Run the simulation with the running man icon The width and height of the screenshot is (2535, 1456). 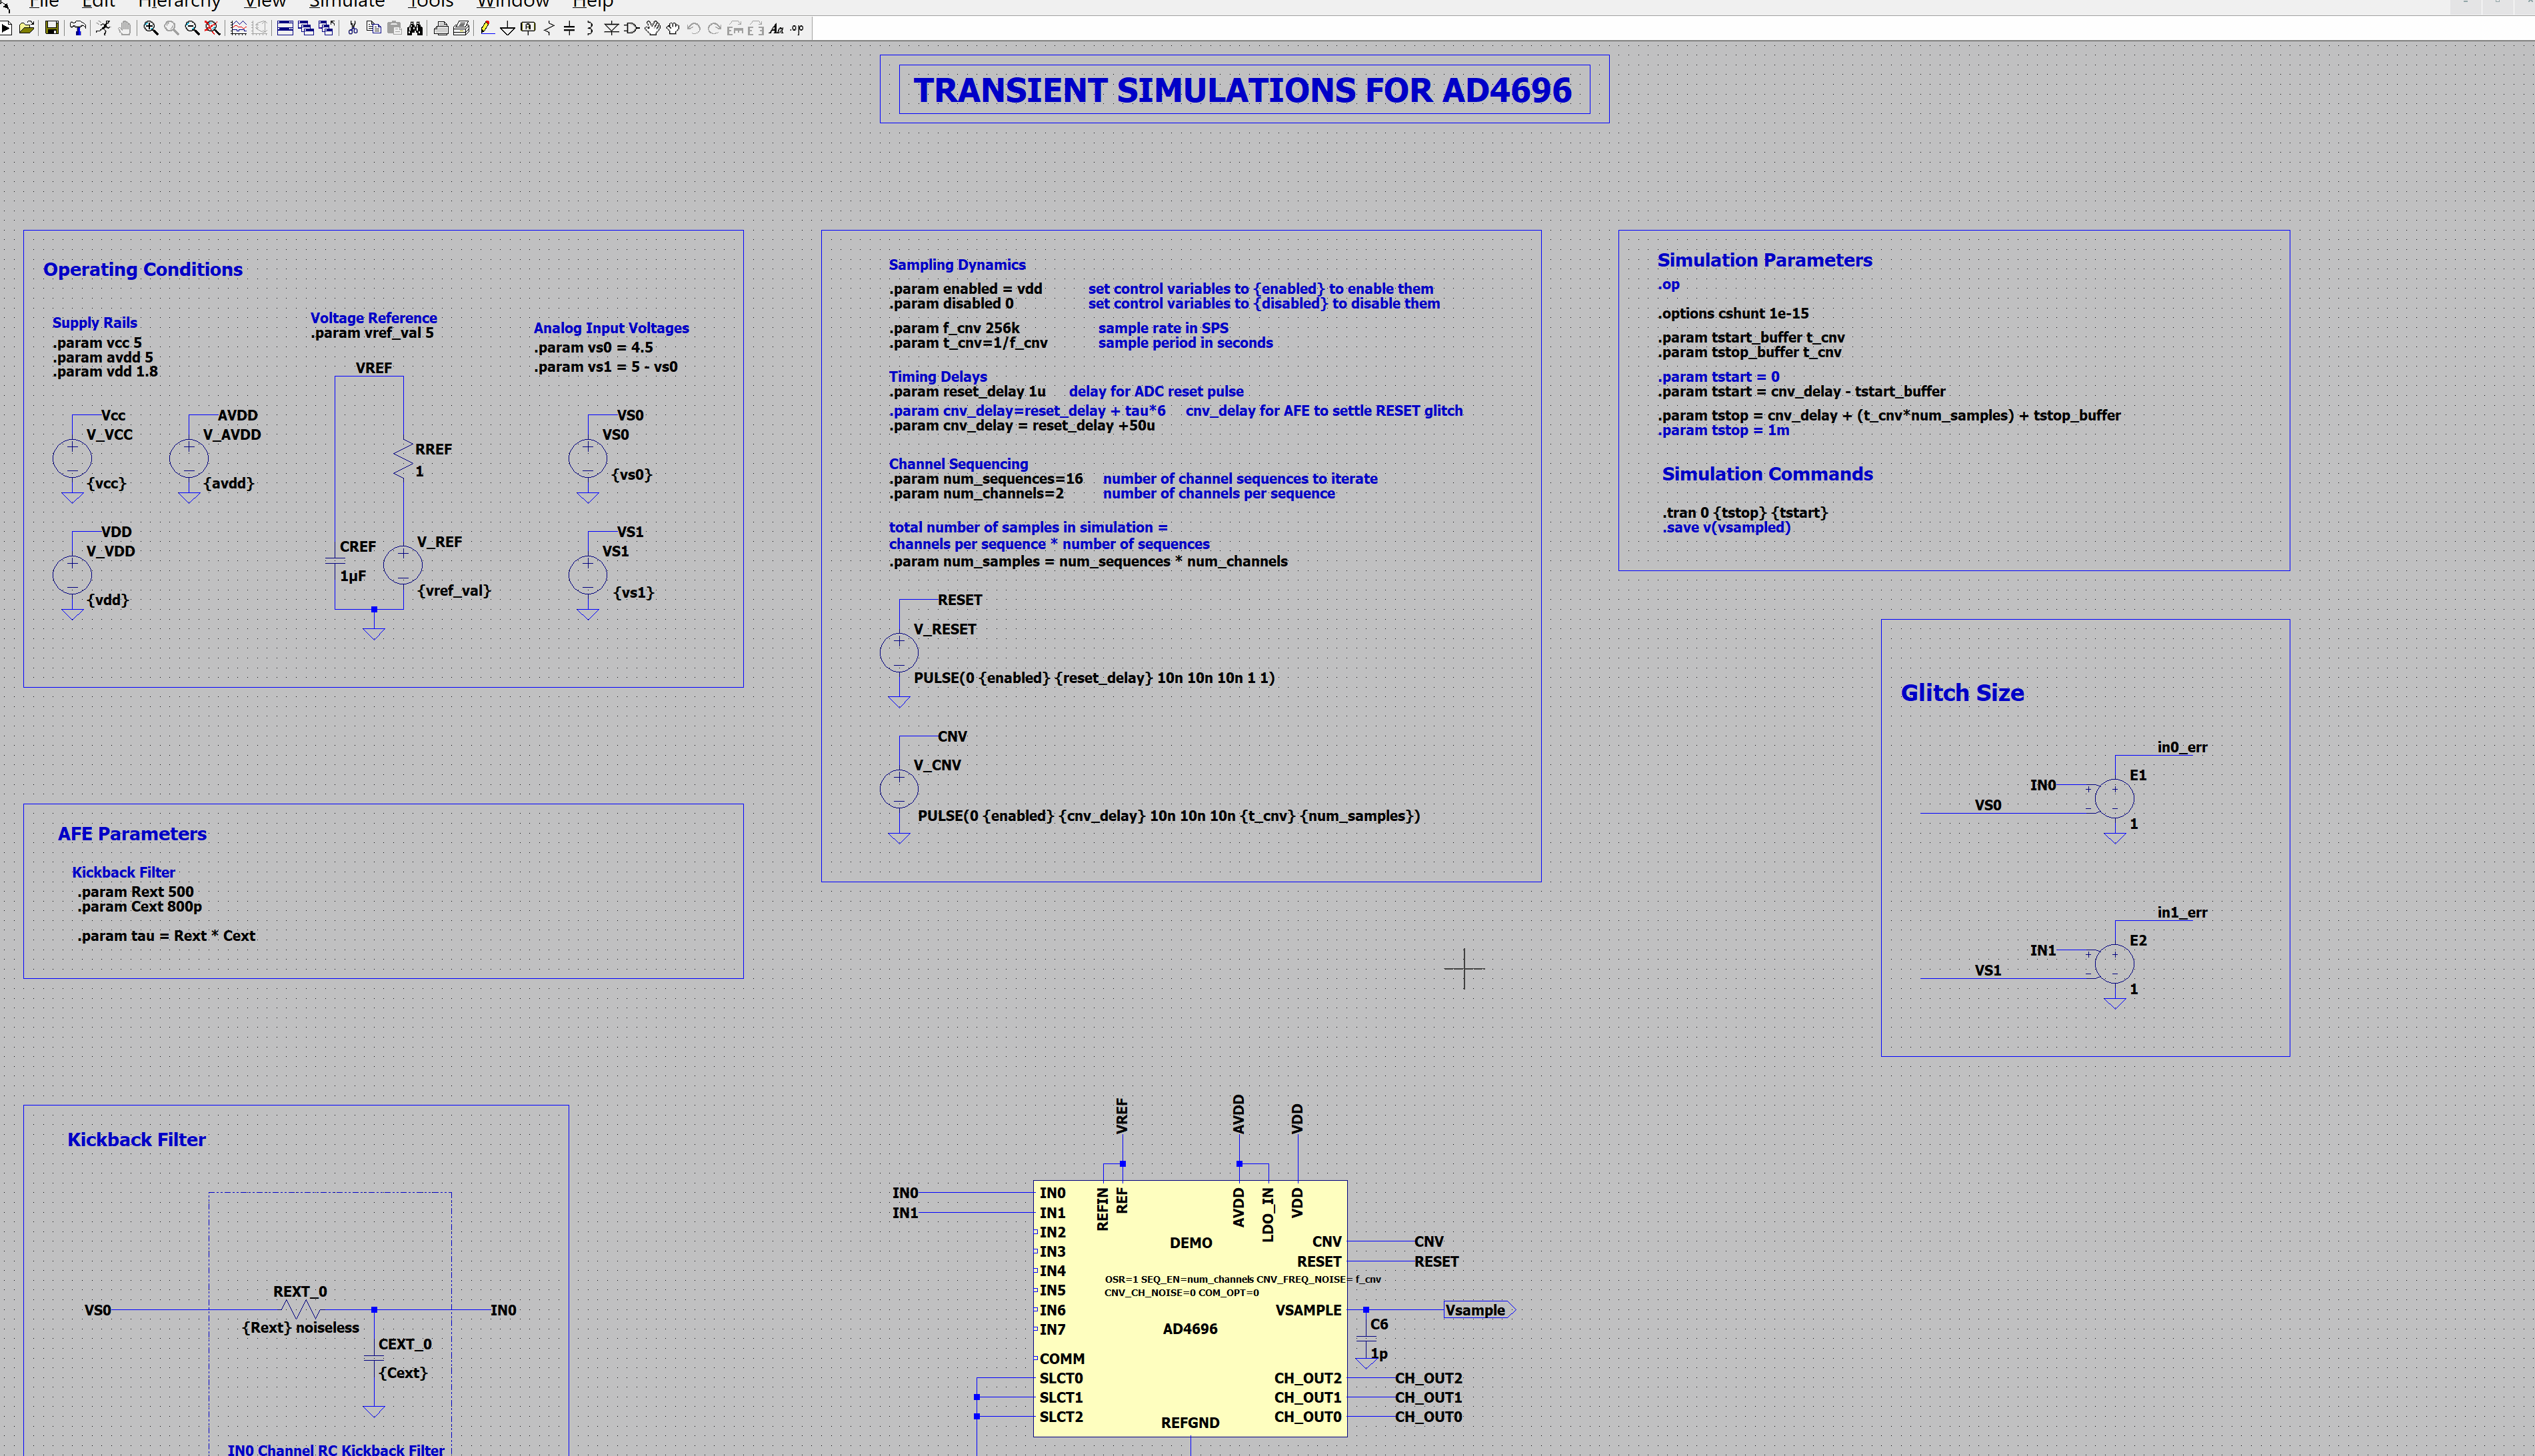[103, 28]
